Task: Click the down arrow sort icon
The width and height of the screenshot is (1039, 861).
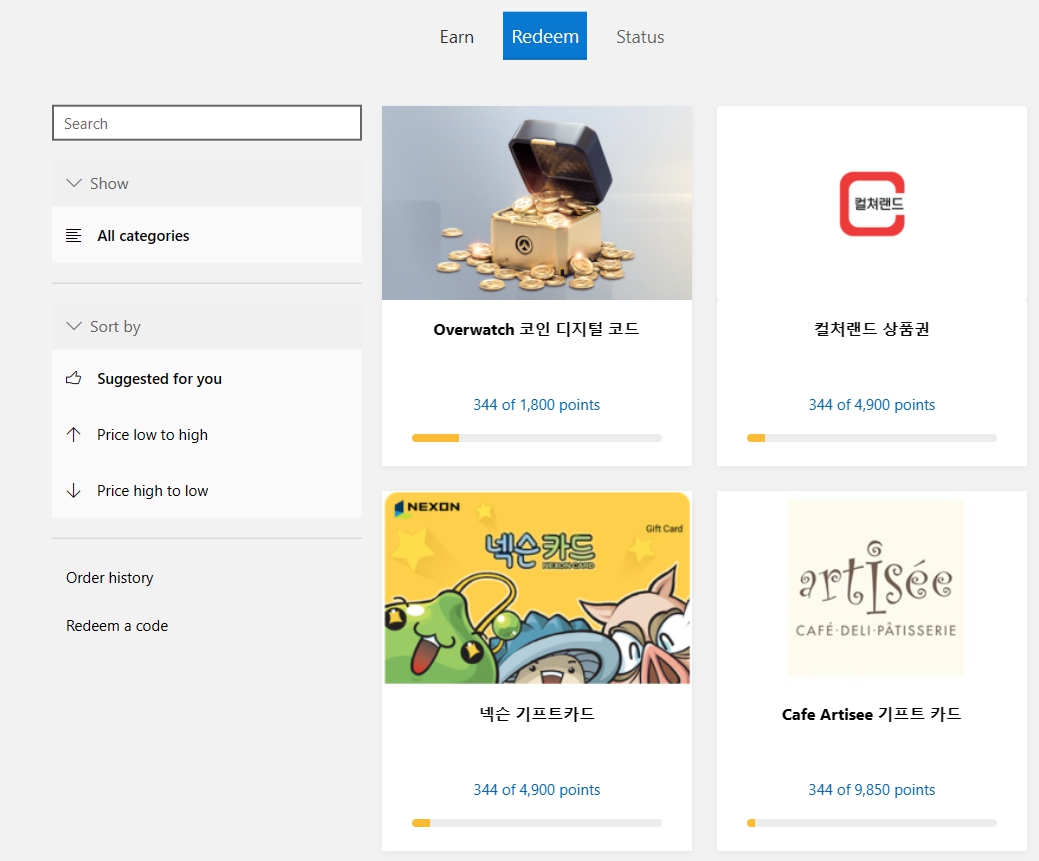Action: coord(74,490)
